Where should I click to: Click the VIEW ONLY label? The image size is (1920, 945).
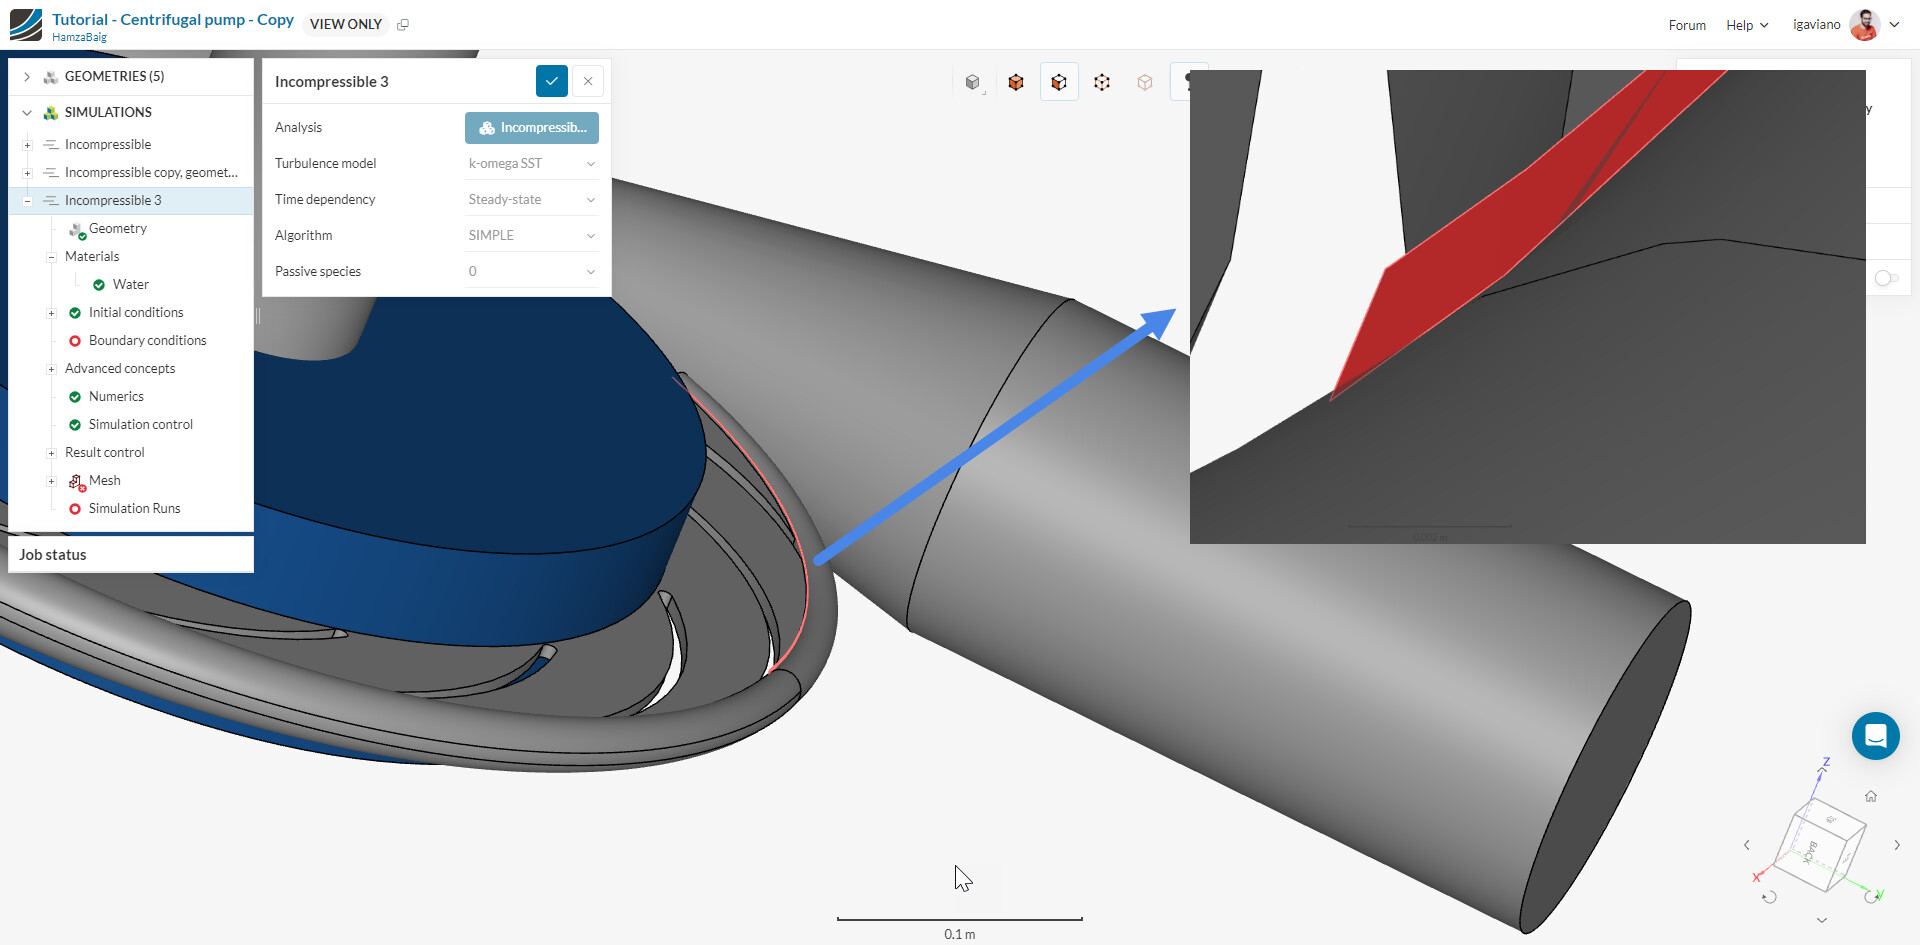point(346,24)
